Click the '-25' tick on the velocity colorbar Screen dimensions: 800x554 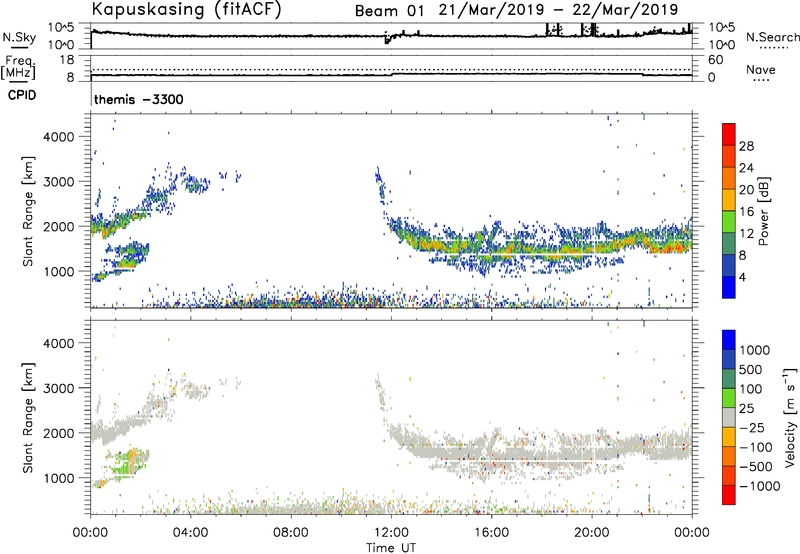752,427
